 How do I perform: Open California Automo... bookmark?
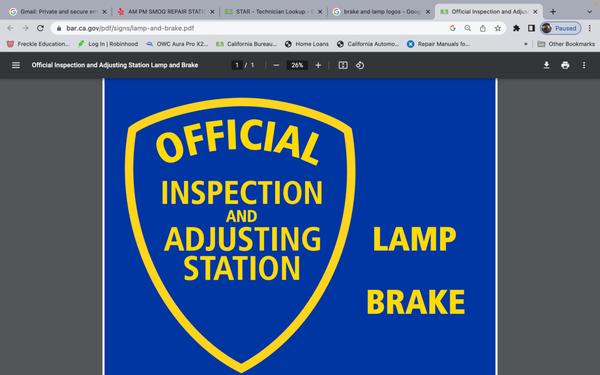(368, 44)
